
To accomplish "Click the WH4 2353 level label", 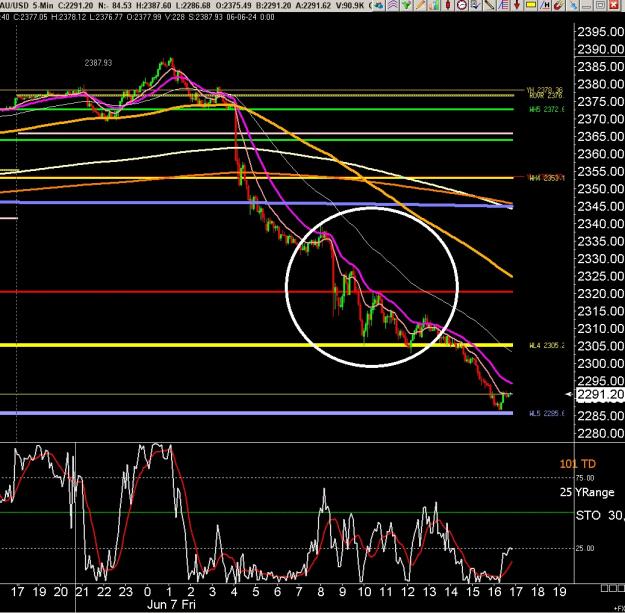I will [x=546, y=178].
